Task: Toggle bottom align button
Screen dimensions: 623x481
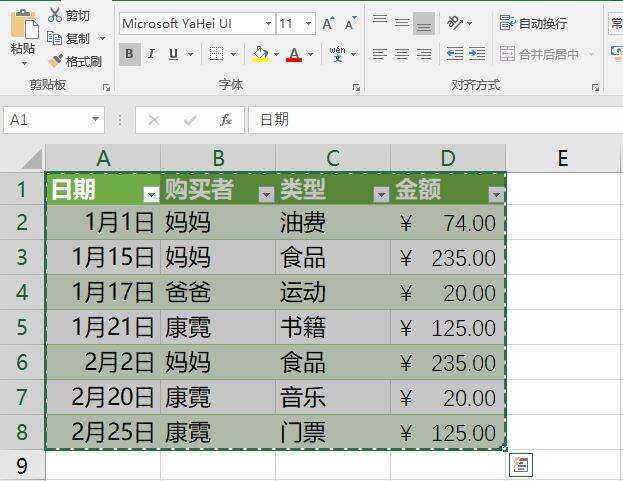Action: (424, 23)
